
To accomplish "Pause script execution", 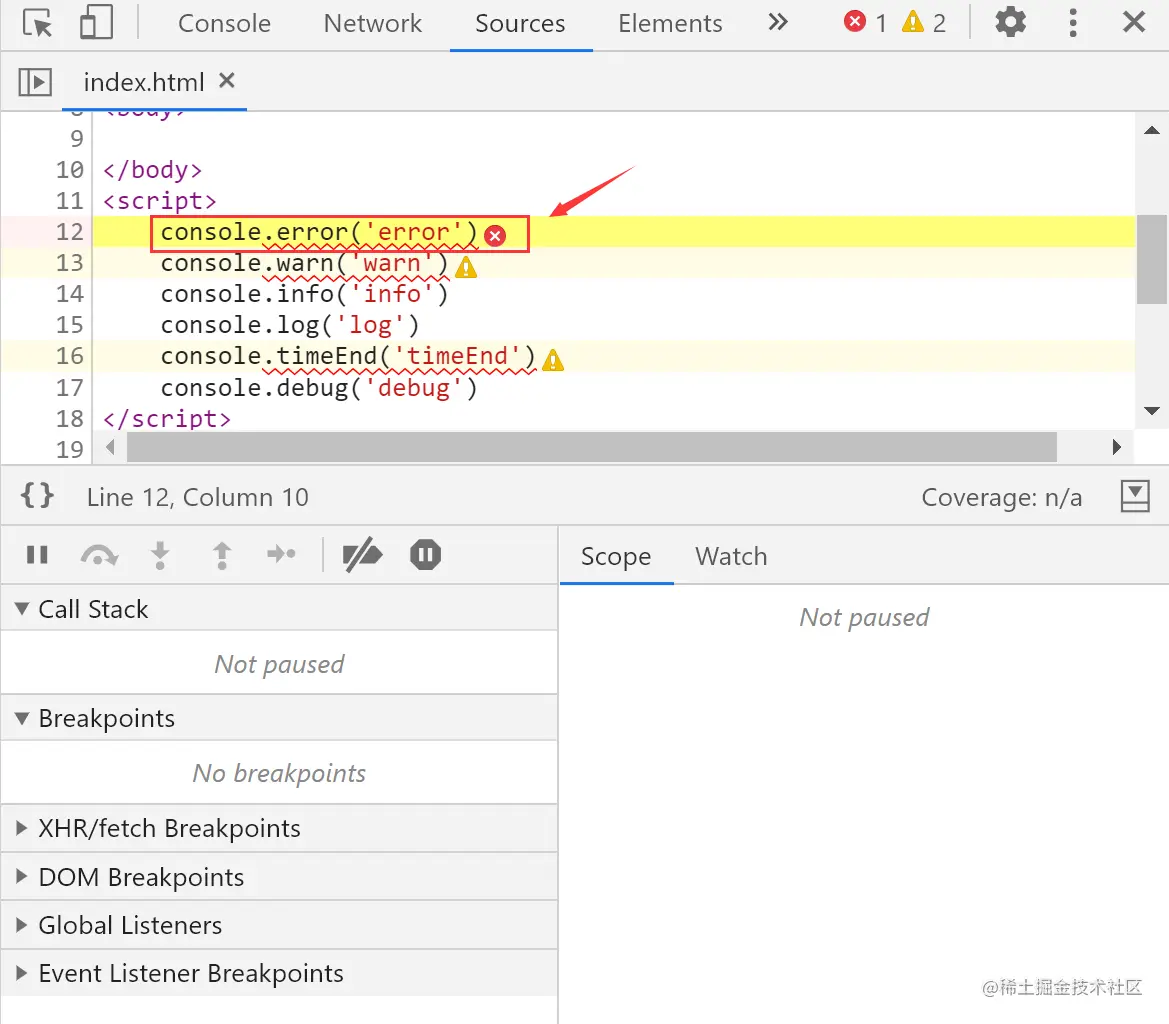I will (37, 555).
